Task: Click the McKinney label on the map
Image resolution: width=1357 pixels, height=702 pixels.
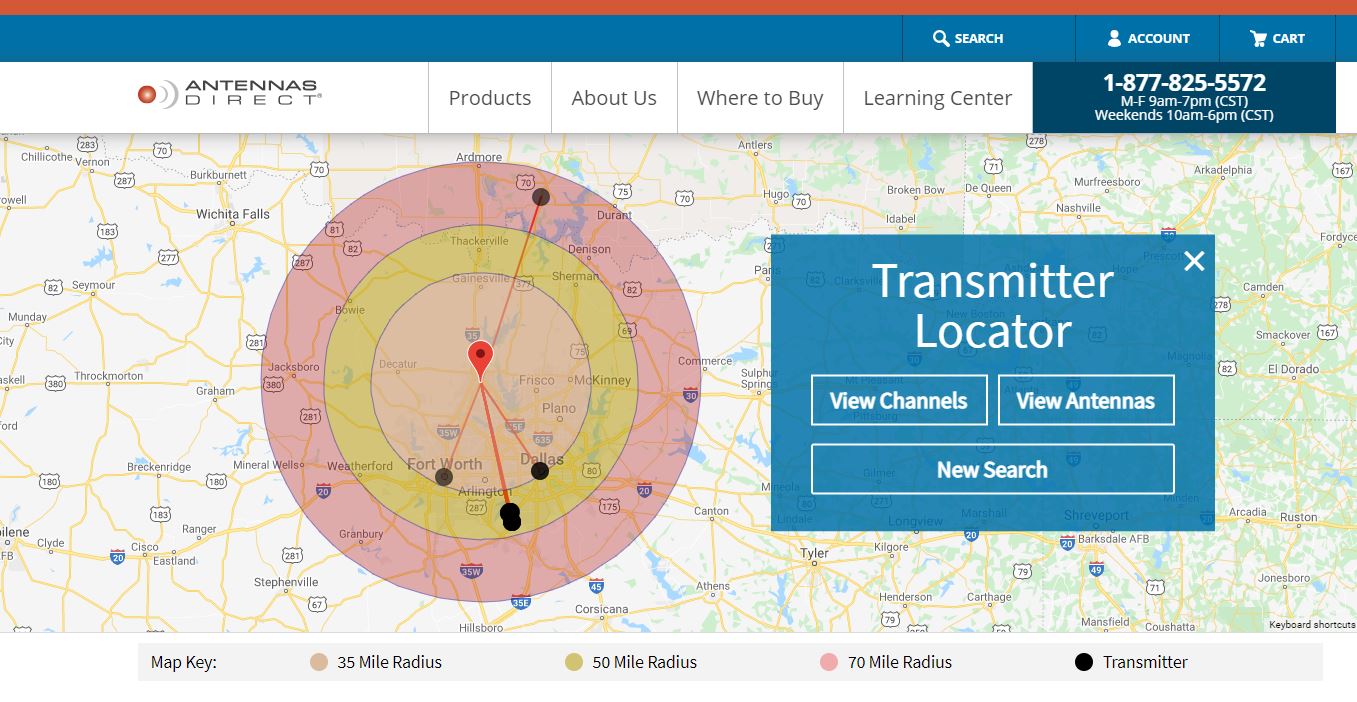Action: [x=603, y=380]
